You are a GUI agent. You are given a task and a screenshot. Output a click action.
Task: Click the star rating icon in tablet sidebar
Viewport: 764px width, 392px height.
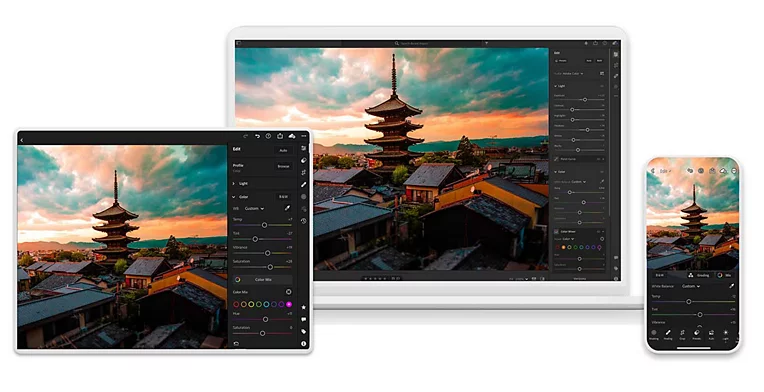coord(303,307)
